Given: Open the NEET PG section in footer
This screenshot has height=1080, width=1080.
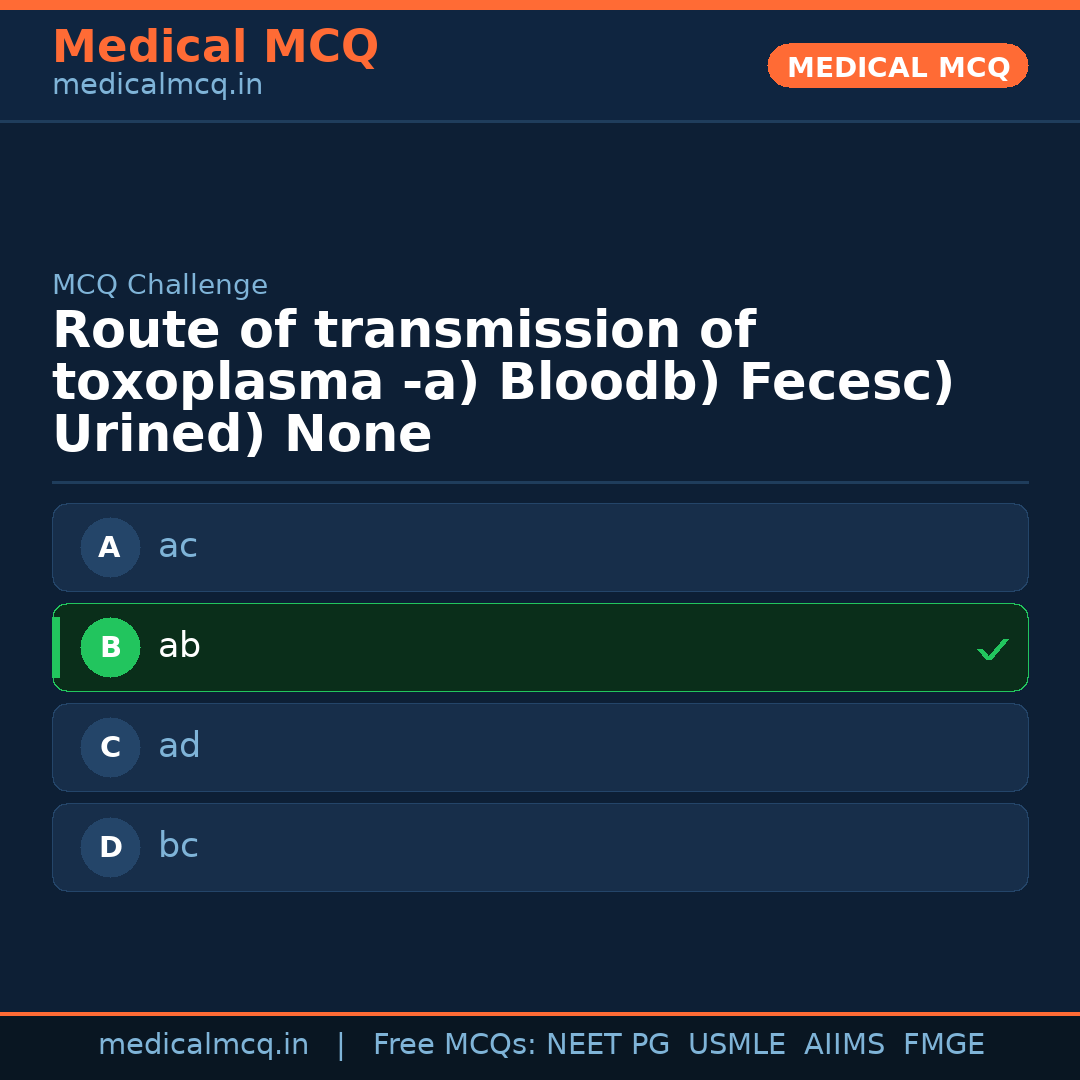Looking at the screenshot, I should (x=607, y=1044).
